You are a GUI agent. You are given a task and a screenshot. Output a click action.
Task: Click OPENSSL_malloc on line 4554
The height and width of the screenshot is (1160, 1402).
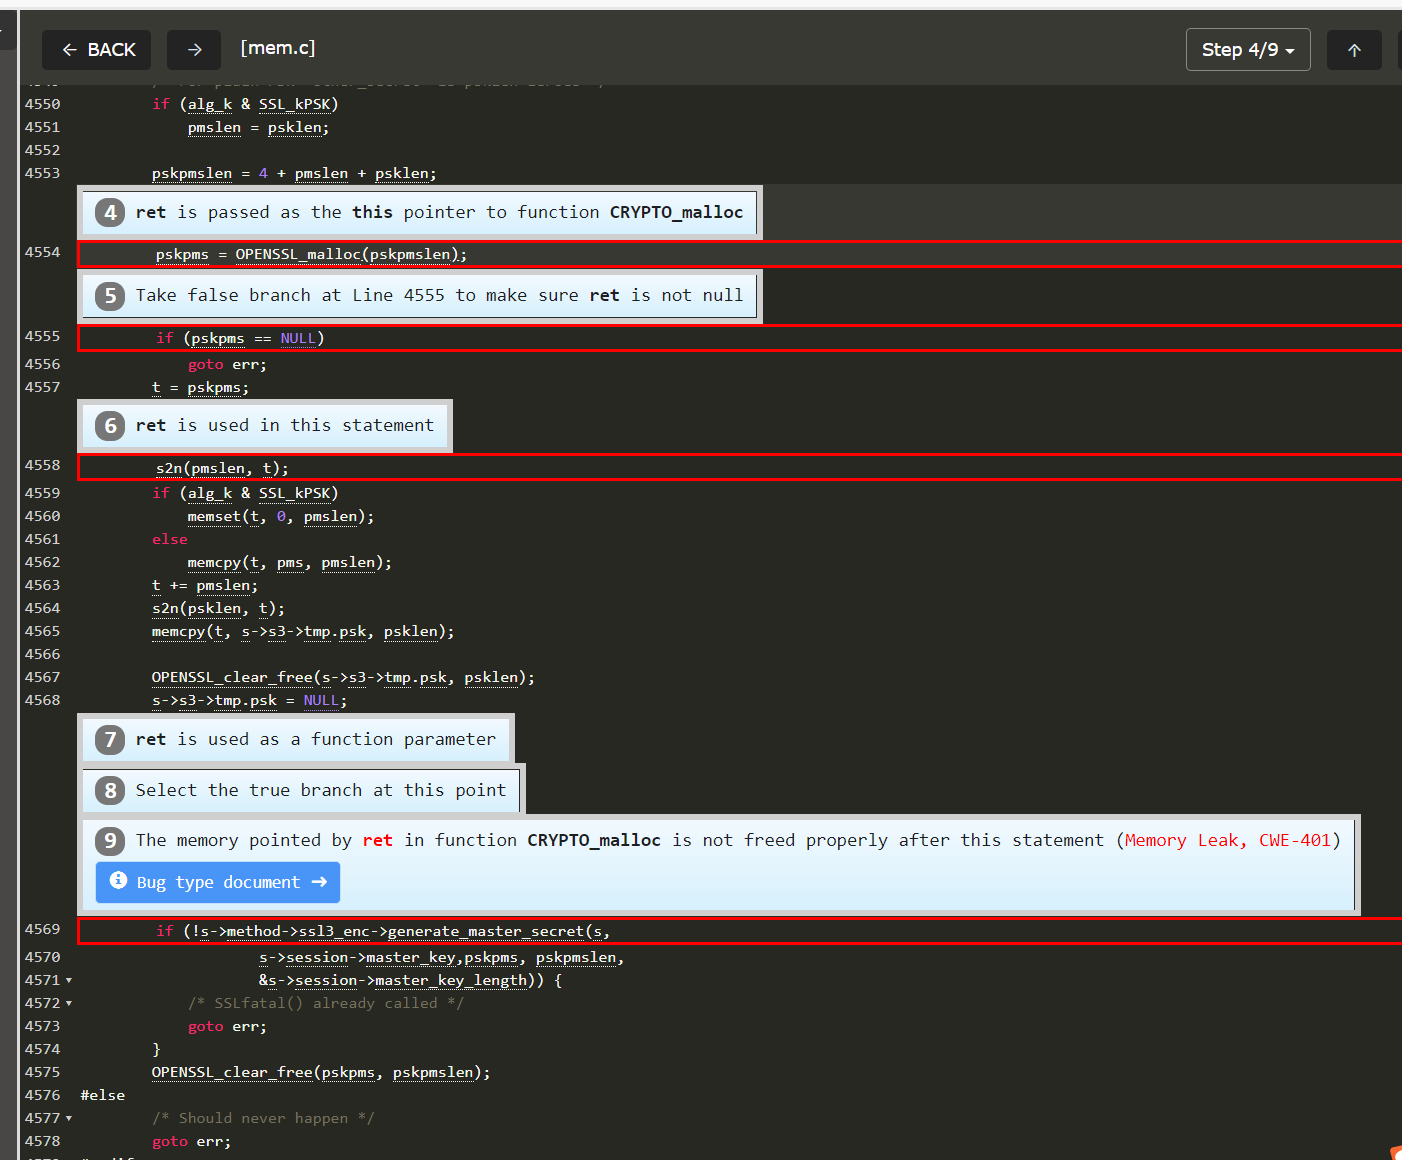click(x=297, y=255)
